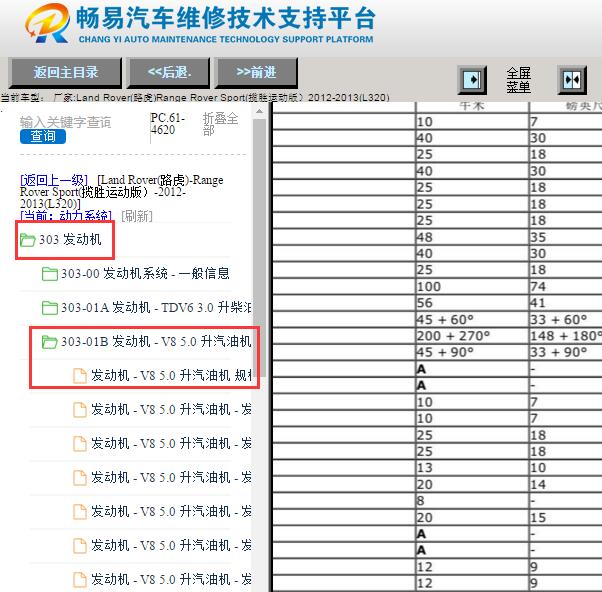This screenshot has height=592, width=602.
Task: Select 303-01B 发动机 - V8 5.0 升汽油机
Action: [156, 341]
